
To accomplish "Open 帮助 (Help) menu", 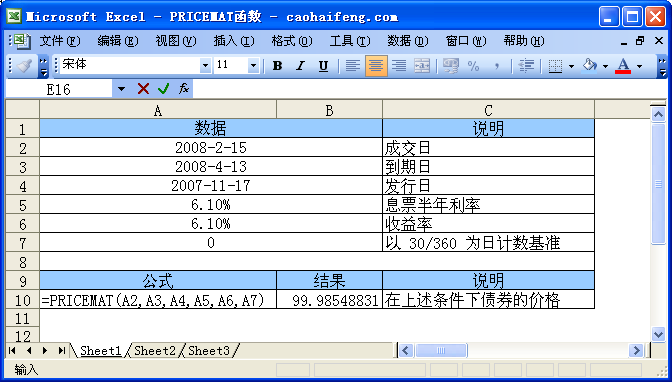I will 524,41.
